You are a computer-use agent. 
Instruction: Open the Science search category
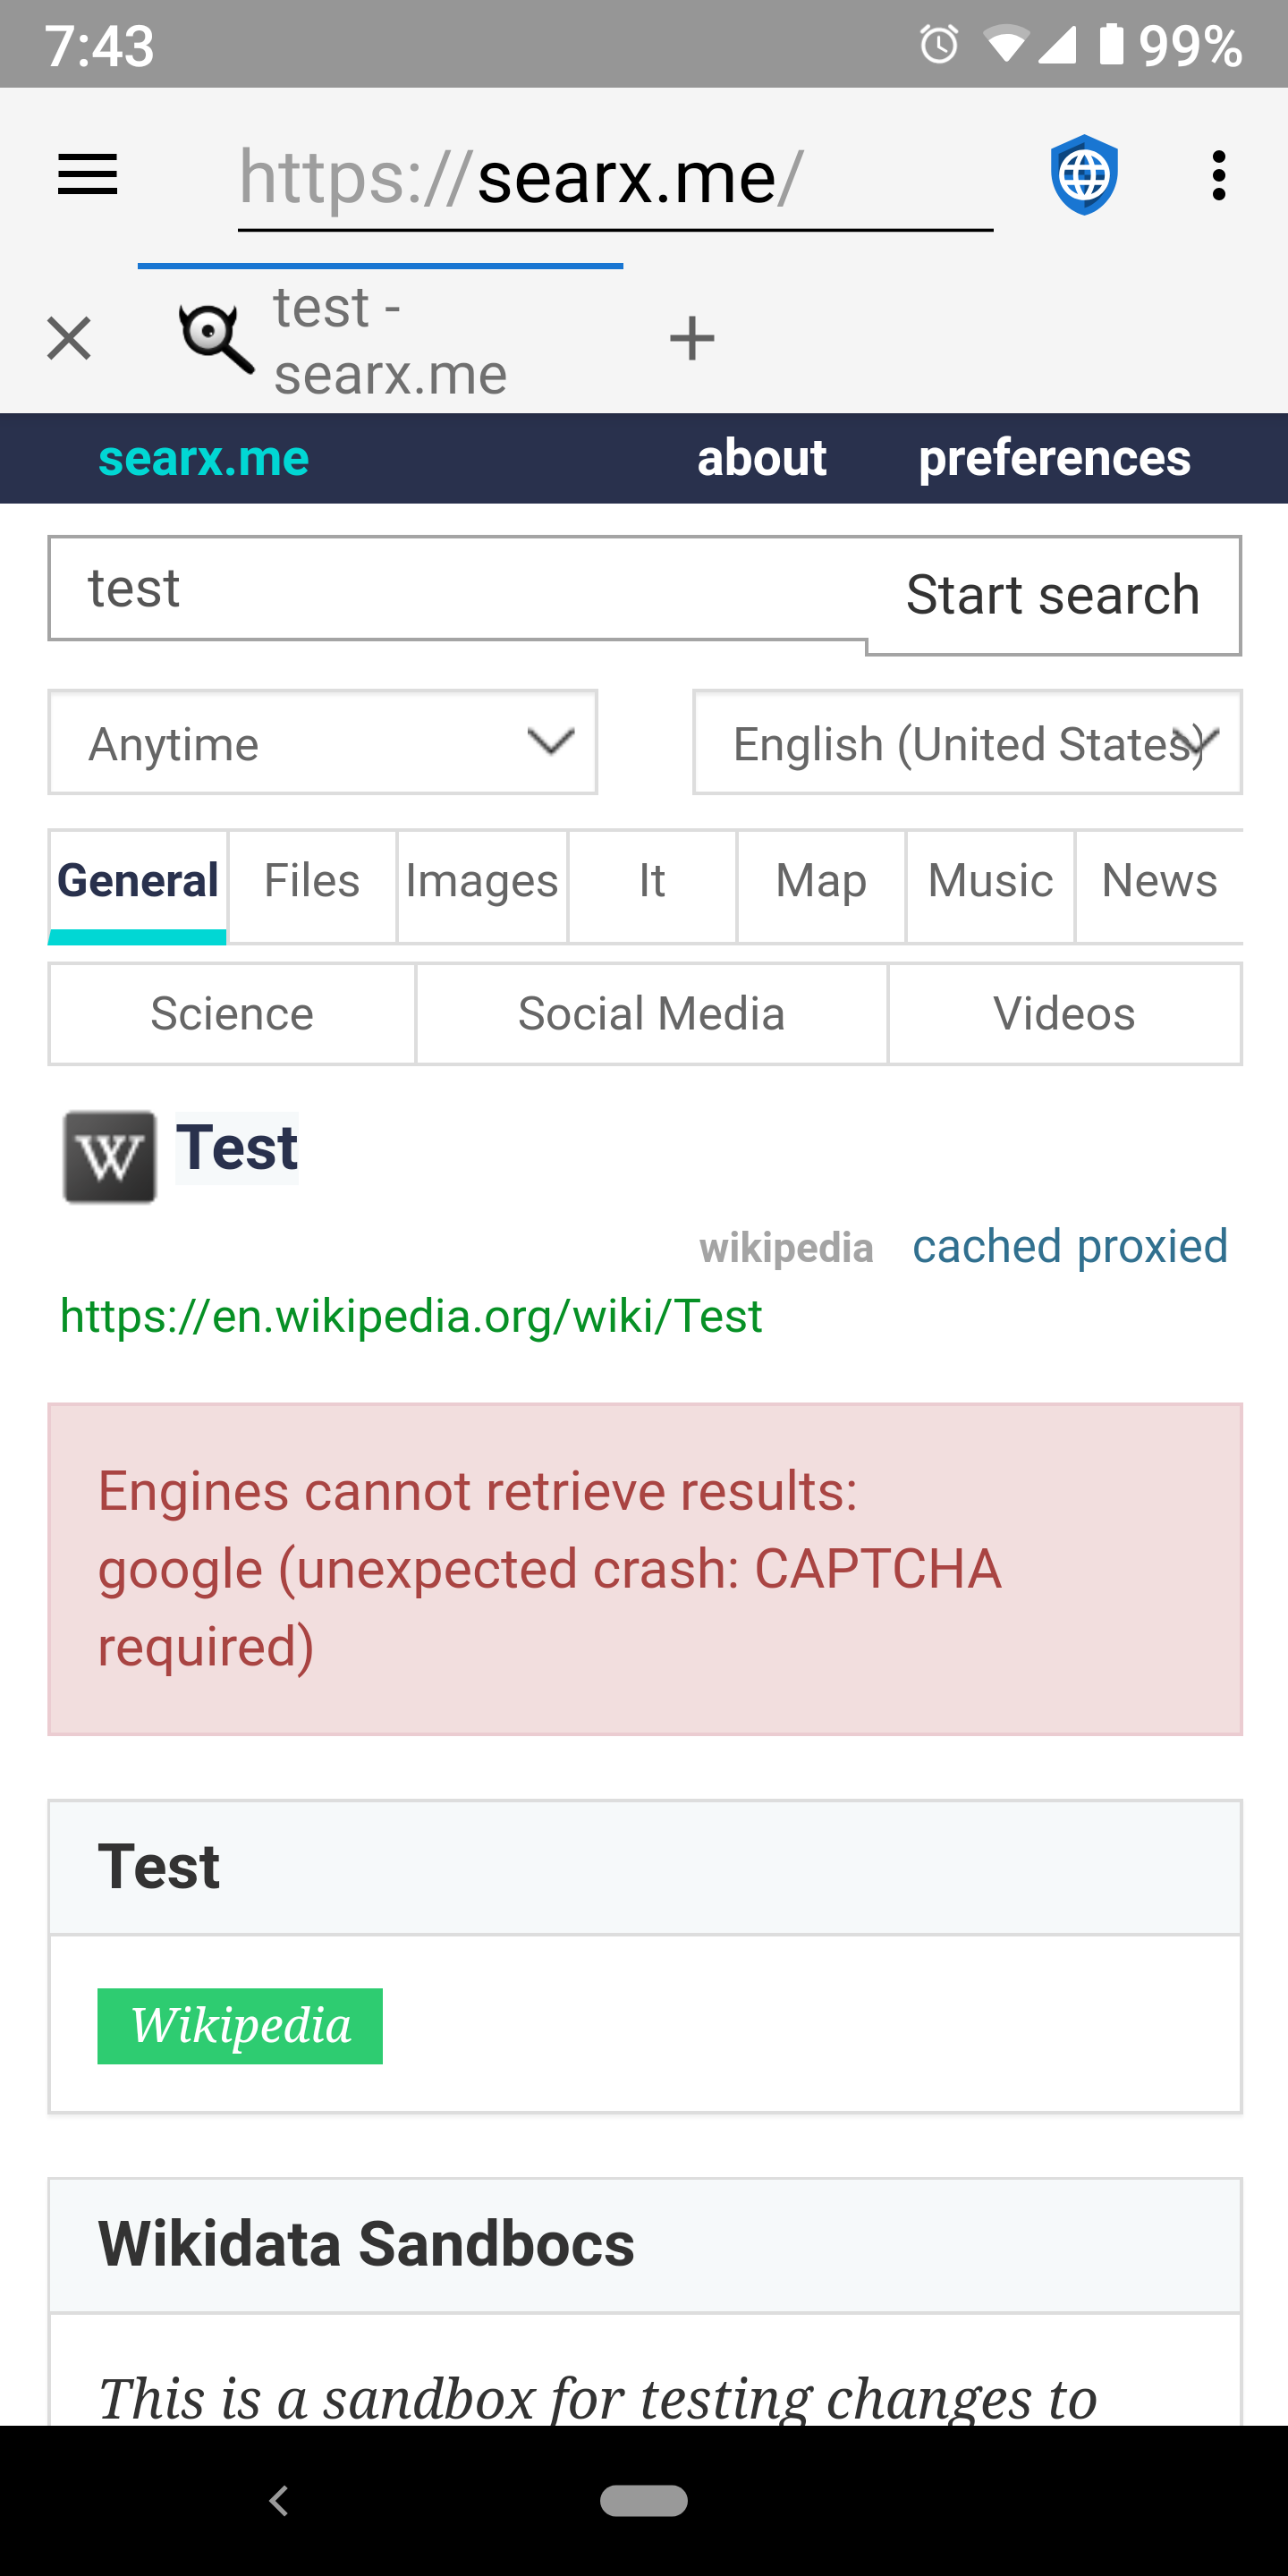coord(231,1013)
